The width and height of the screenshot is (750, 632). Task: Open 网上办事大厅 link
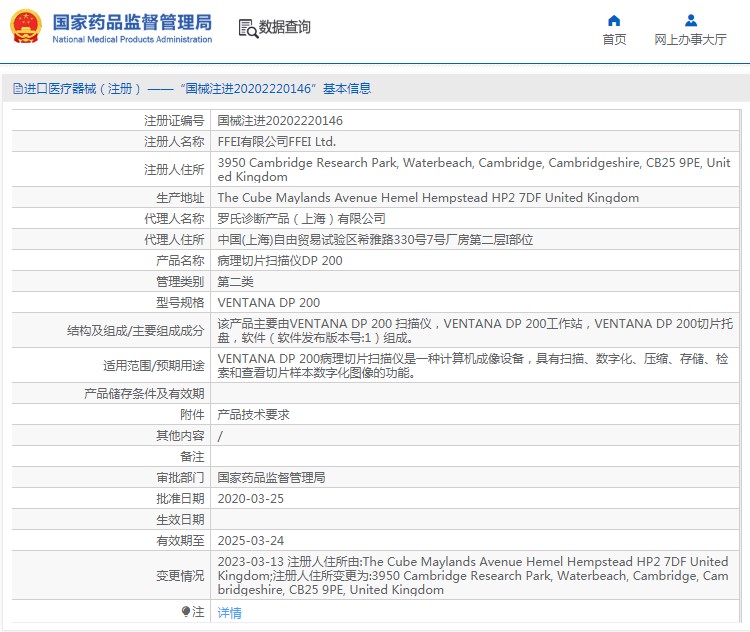[x=690, y=39]
